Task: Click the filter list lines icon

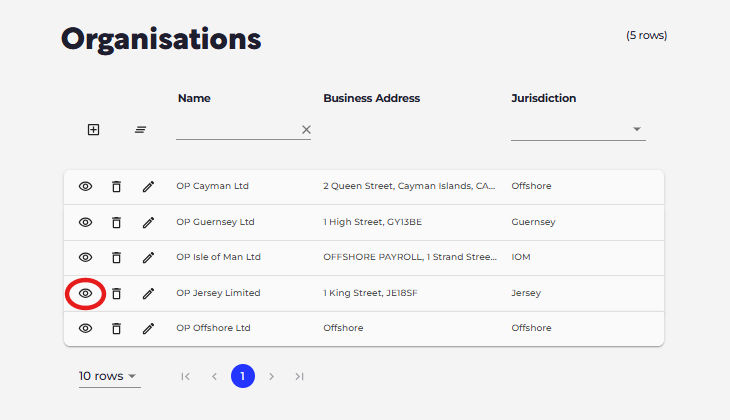Action: click(x=141, y=129)
